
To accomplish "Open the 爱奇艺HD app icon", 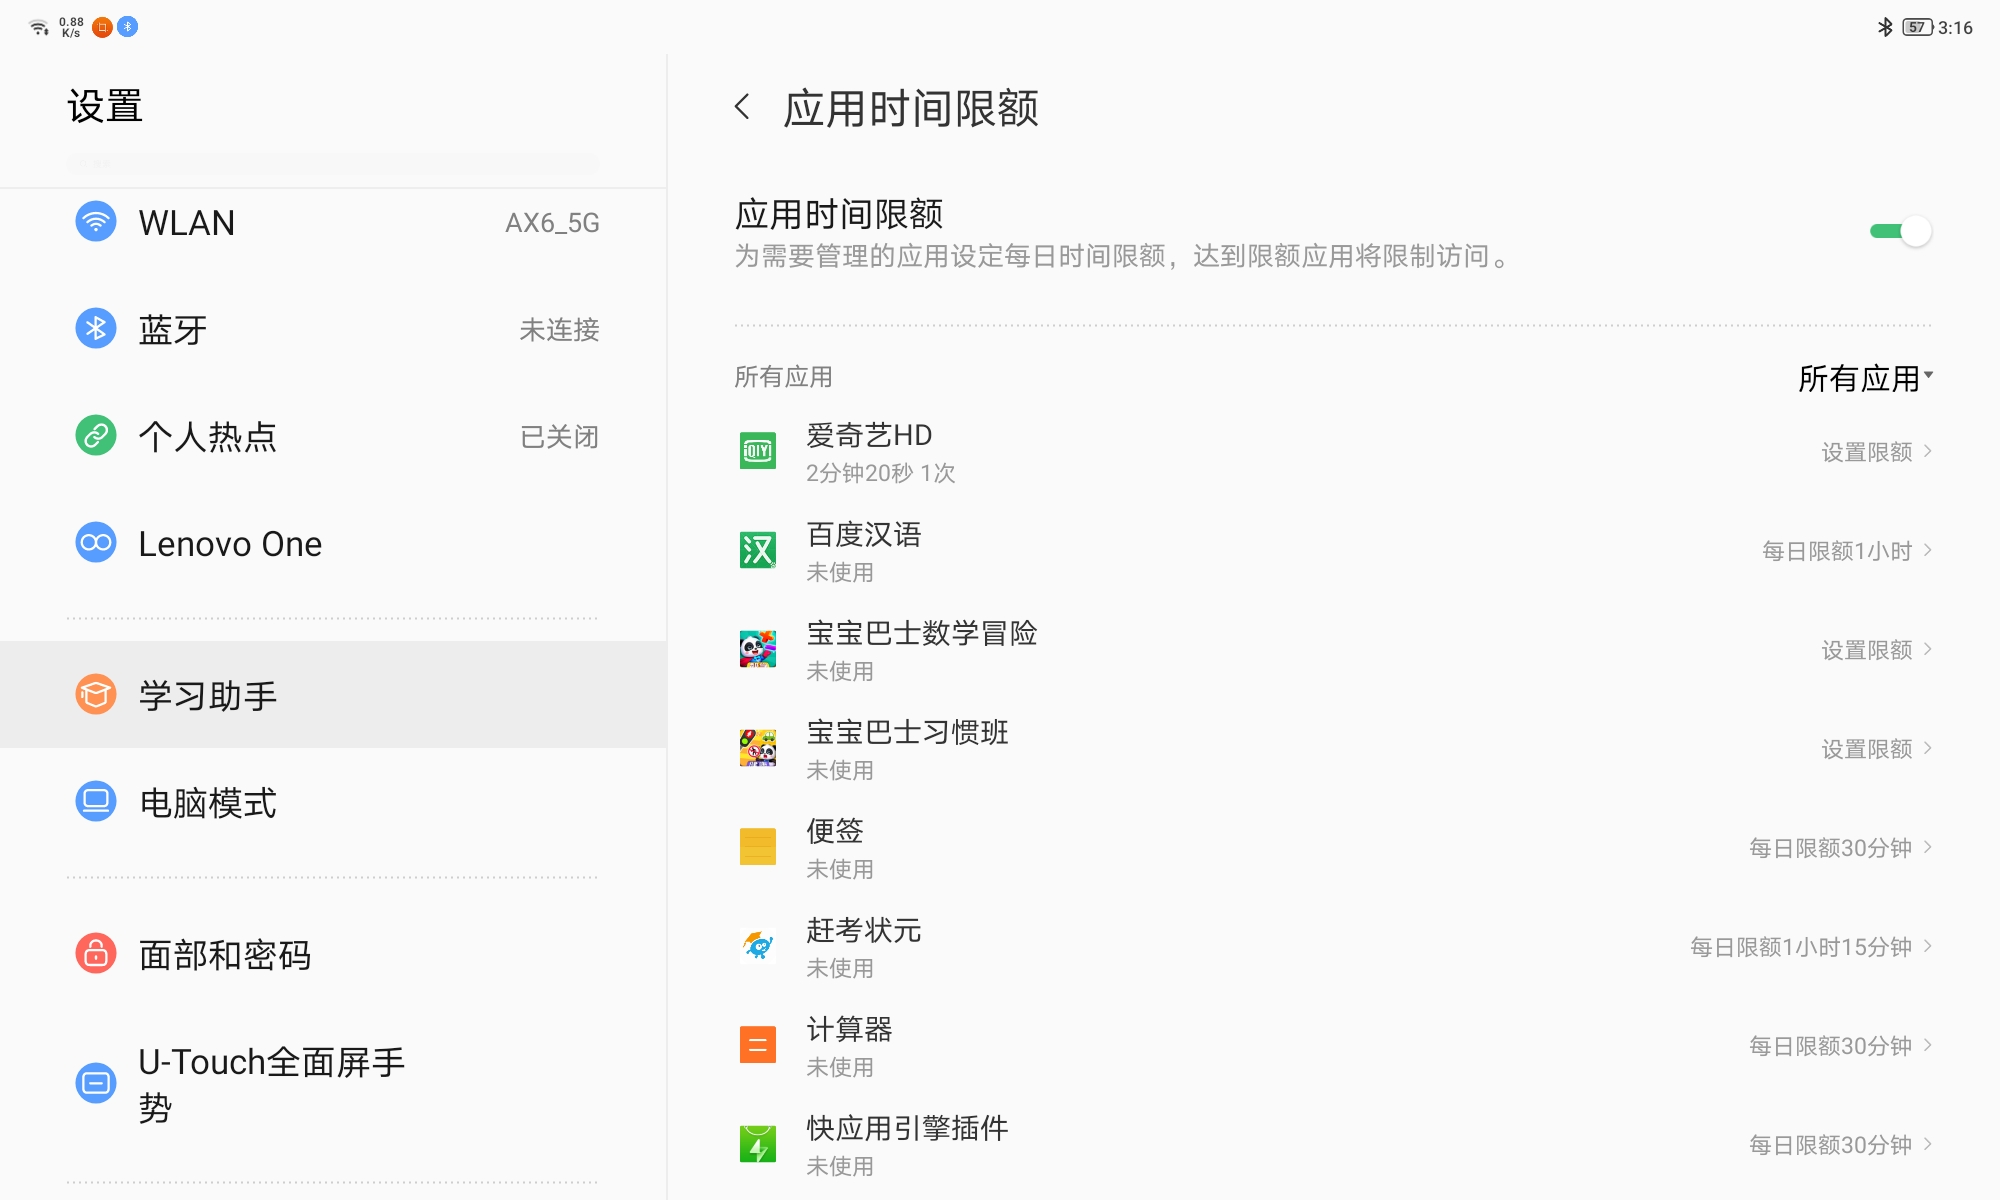I will click(x=758, y=450).
